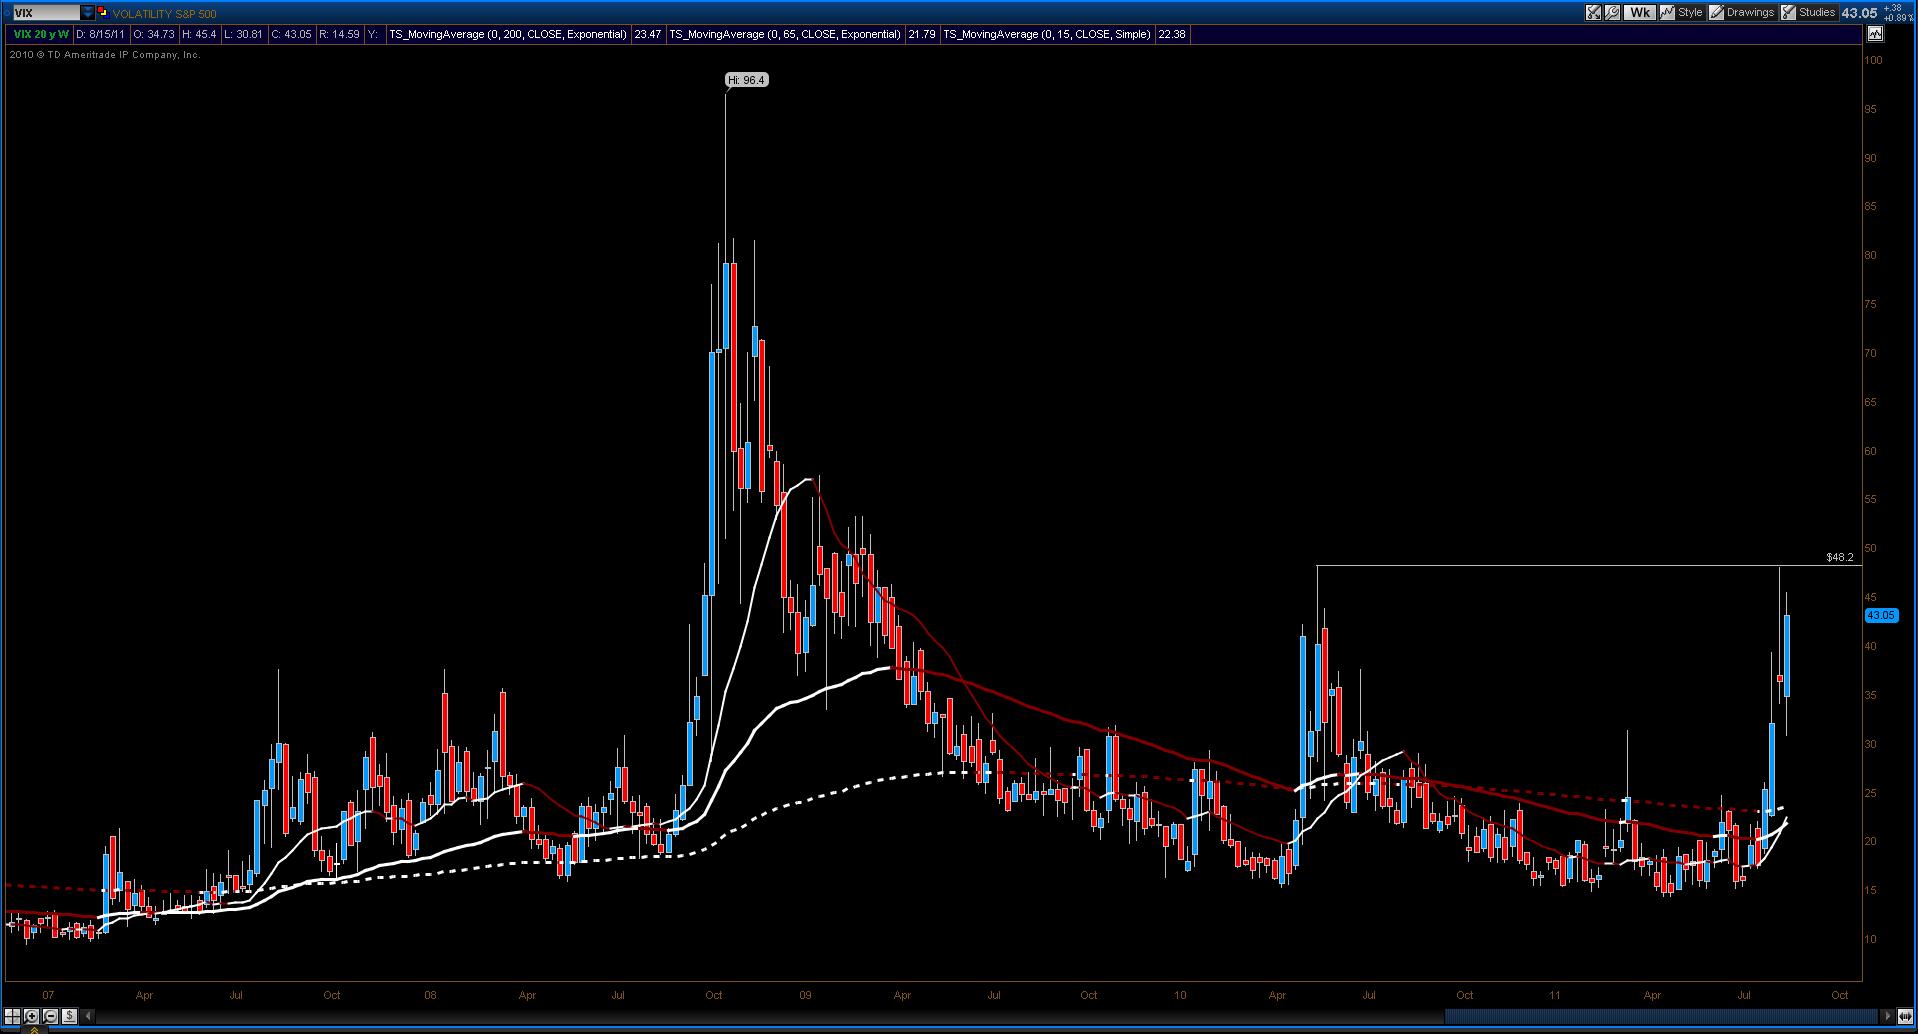
Task: Click the 100 level on the price axis
Action: pos(1874,60)
